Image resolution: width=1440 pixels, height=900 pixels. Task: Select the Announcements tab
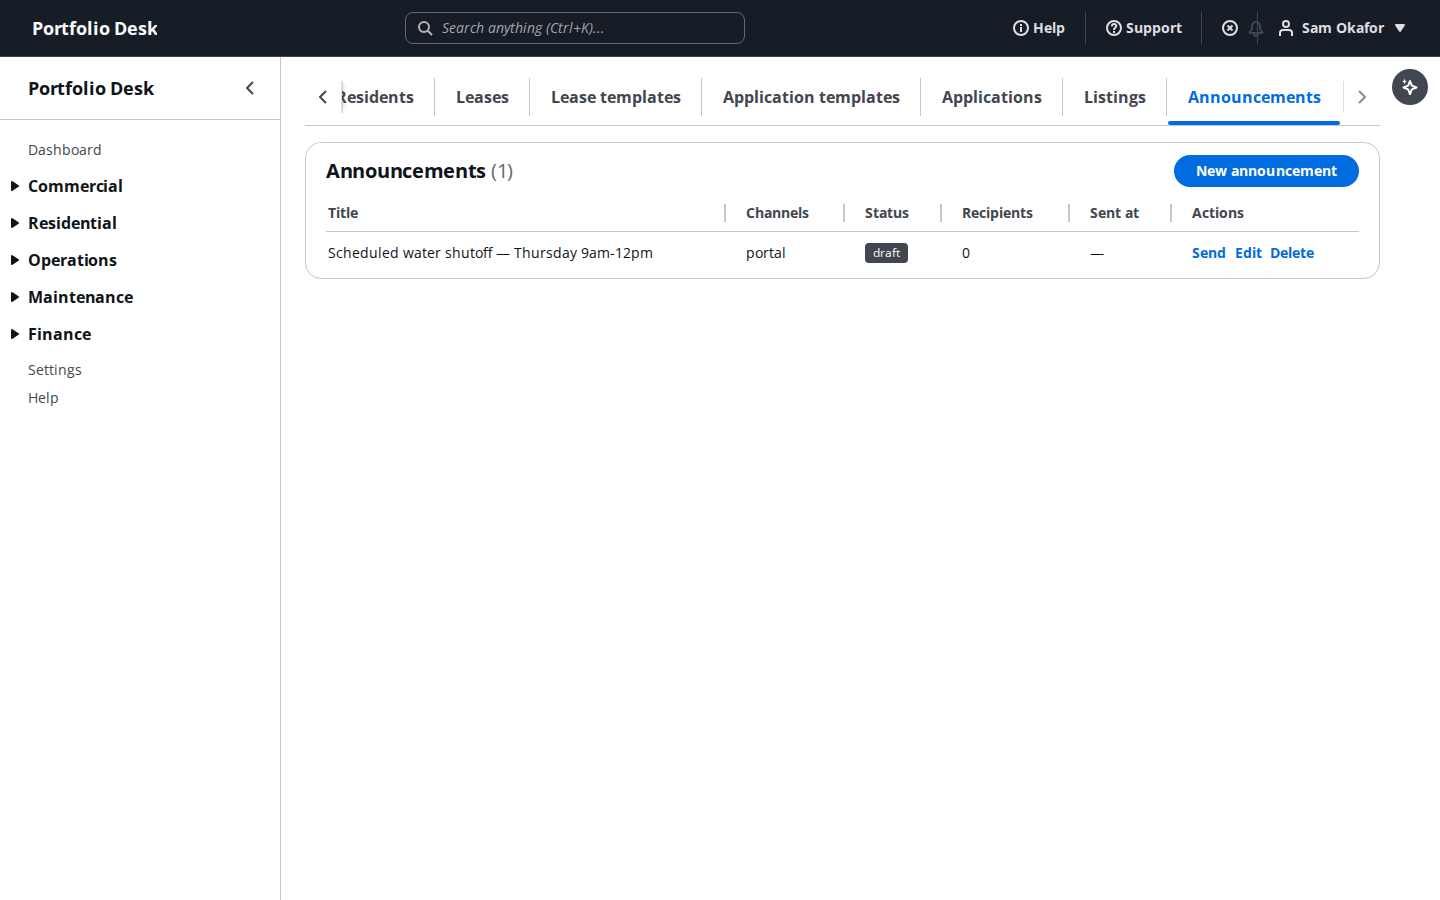point(1254,97)
